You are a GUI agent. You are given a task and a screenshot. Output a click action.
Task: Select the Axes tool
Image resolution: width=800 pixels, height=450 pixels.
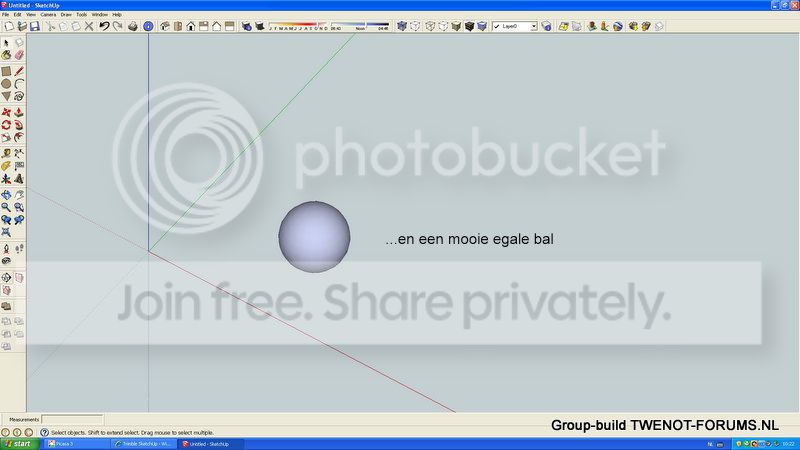click(6, 179)
